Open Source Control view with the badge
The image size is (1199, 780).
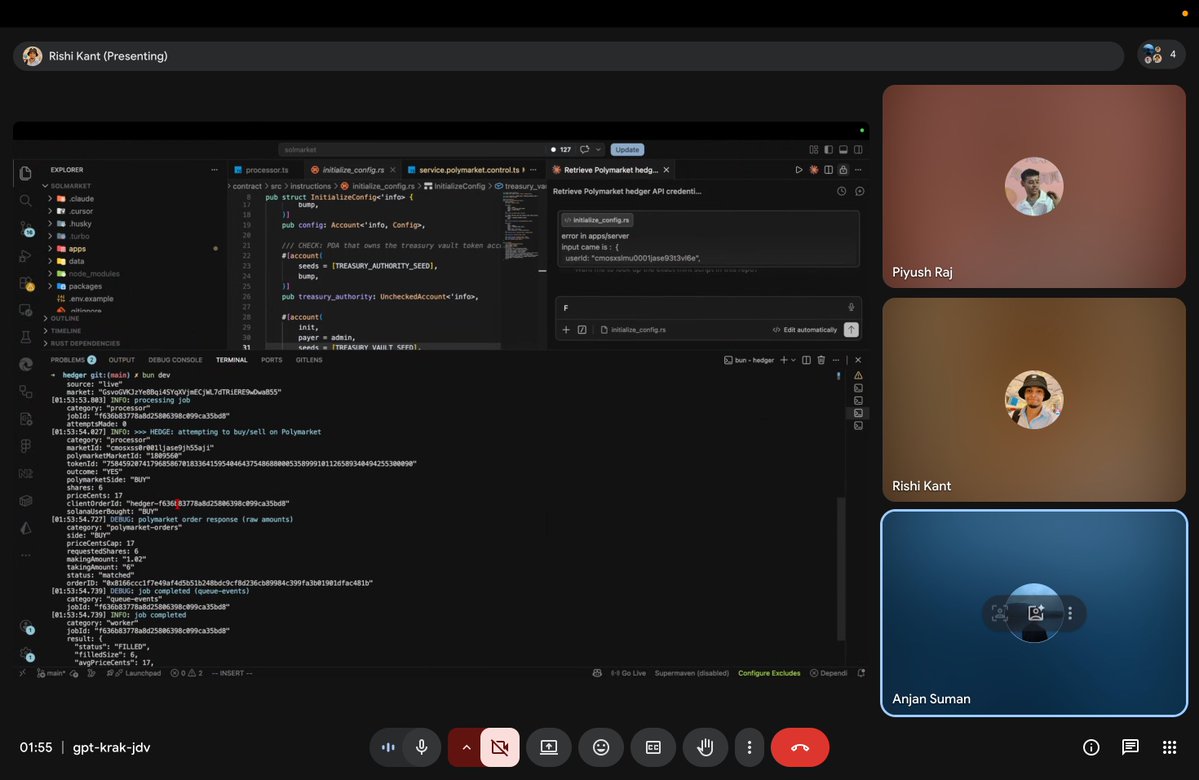(x=26, y=229)
